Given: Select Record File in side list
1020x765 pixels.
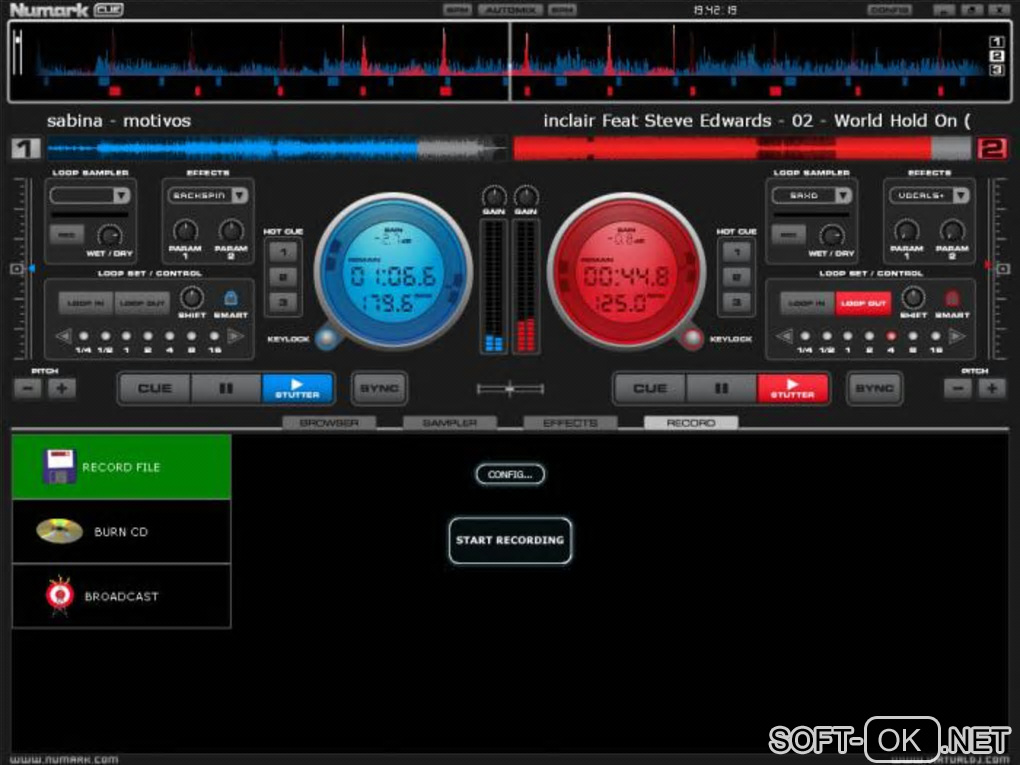Looking at the screenshot, I should pyautogui.click(x=122, y=466).
